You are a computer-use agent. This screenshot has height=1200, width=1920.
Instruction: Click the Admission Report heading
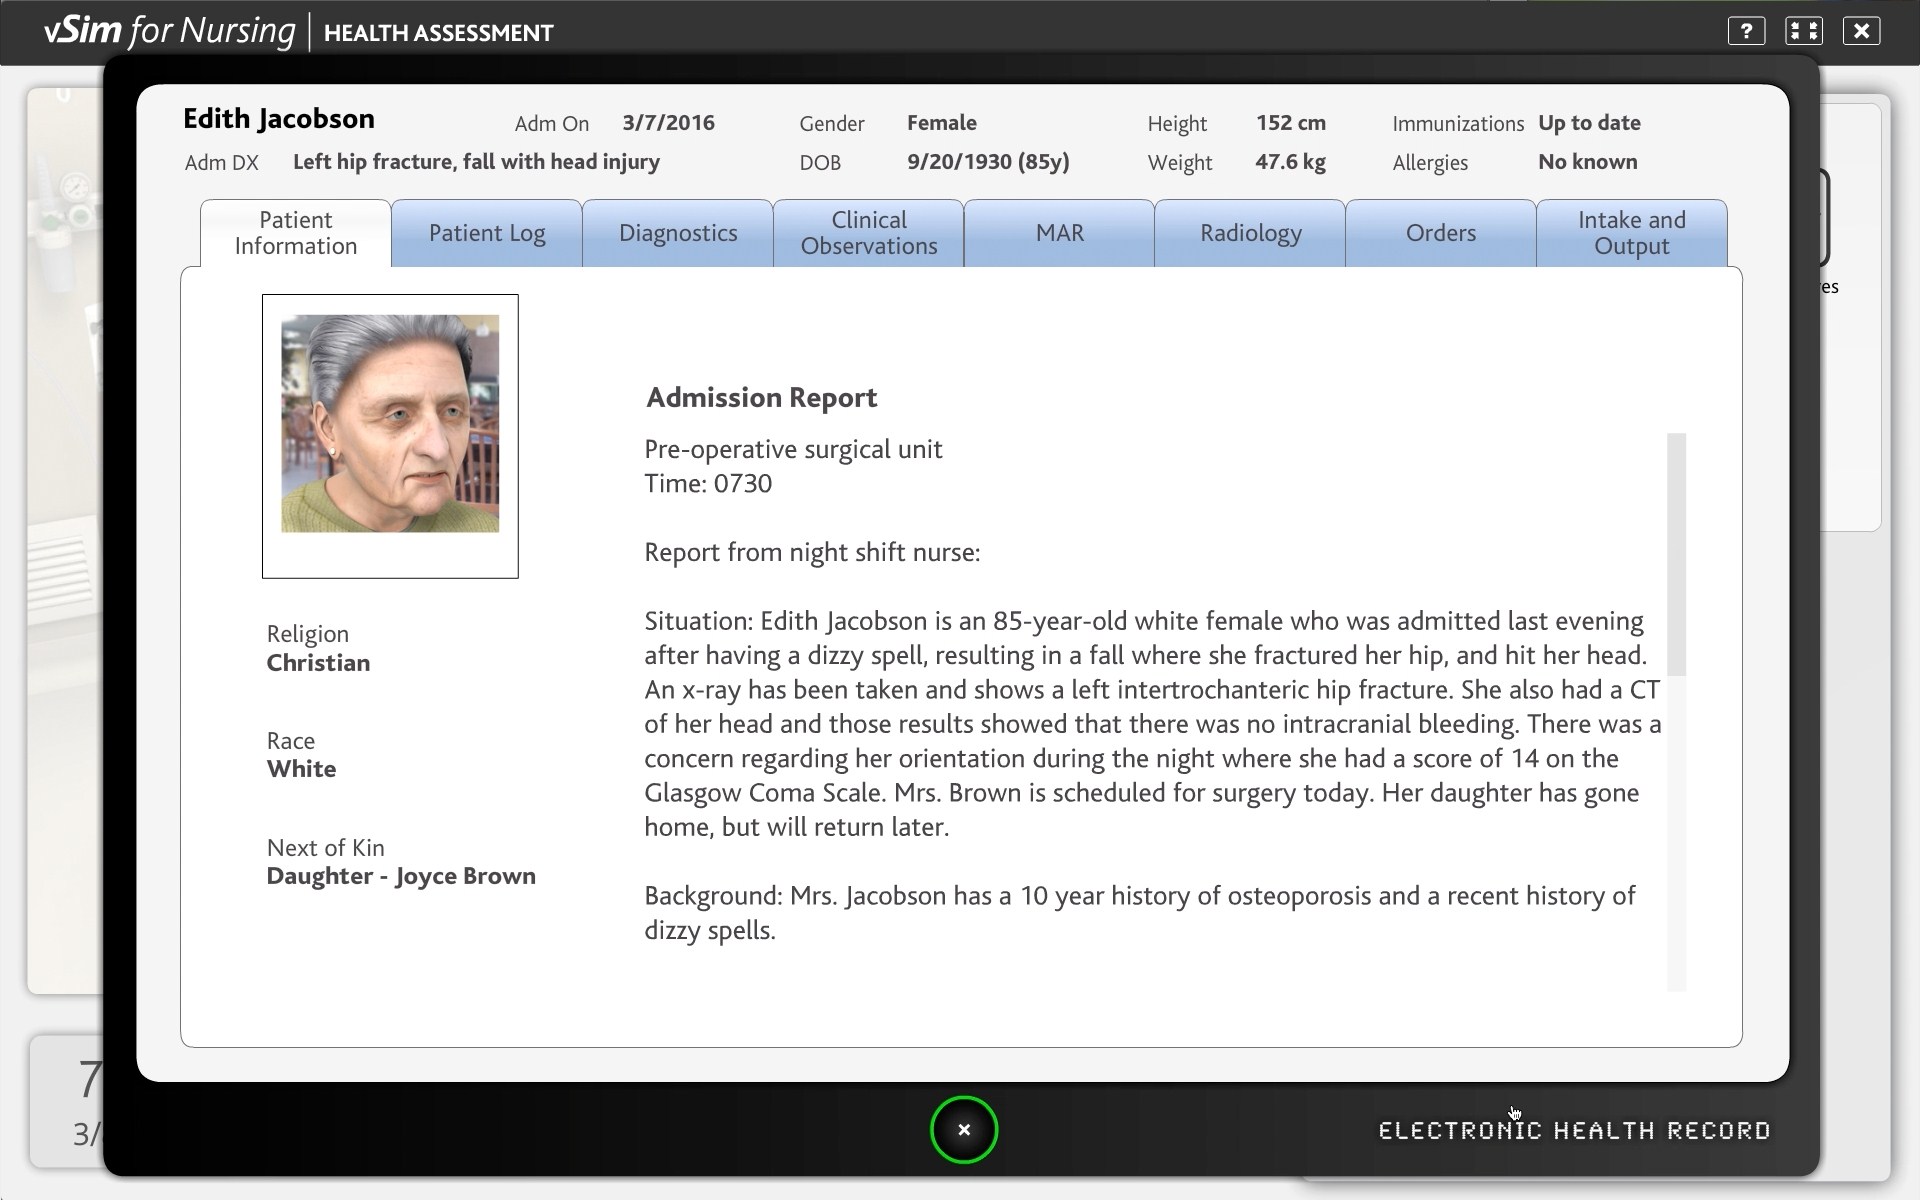tap(761, 398)
